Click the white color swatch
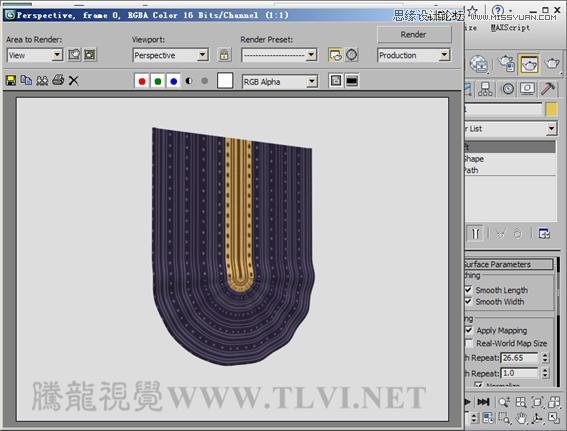Image resolution: width=567 pixels, height=431 pixels. pyautogui.click(x=225, y=81)
